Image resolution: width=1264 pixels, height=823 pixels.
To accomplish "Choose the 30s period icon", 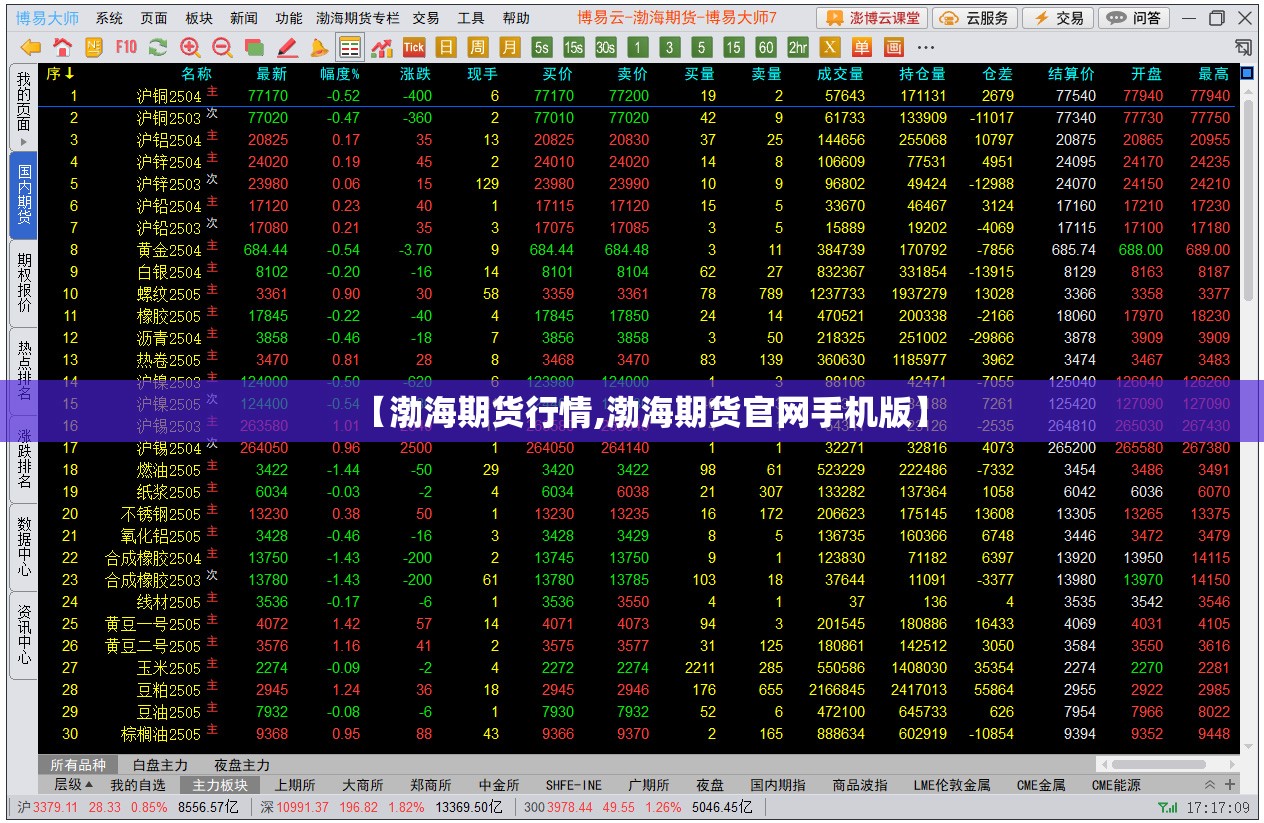I will click(x=606, y=47).
